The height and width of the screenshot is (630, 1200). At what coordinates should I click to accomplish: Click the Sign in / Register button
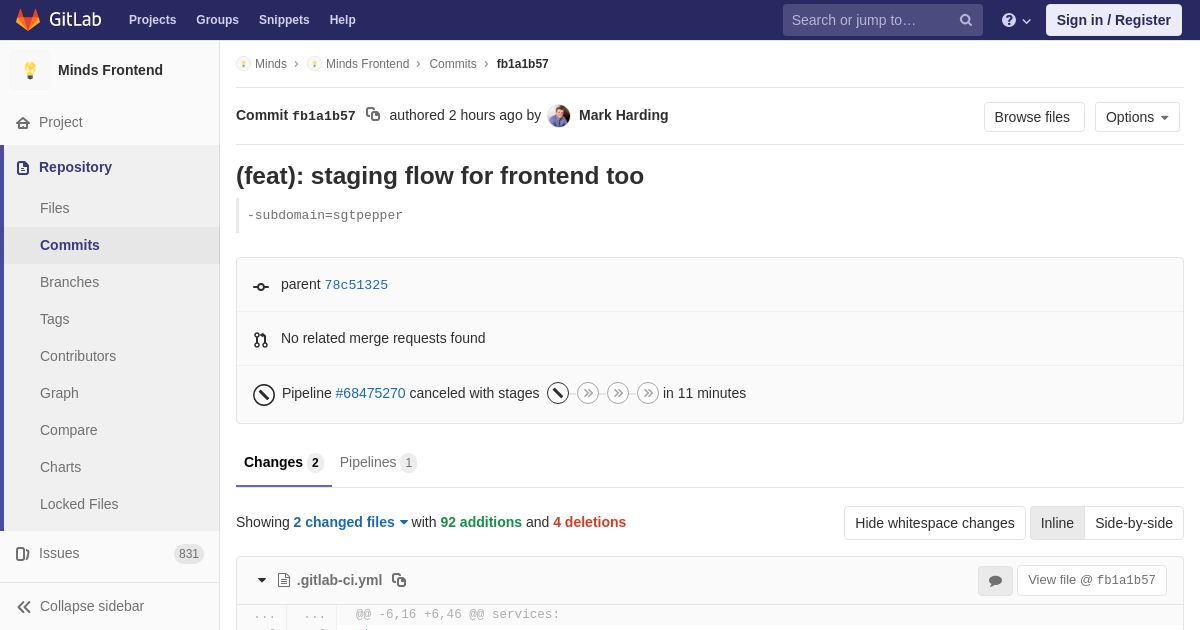pos(1114,20)
